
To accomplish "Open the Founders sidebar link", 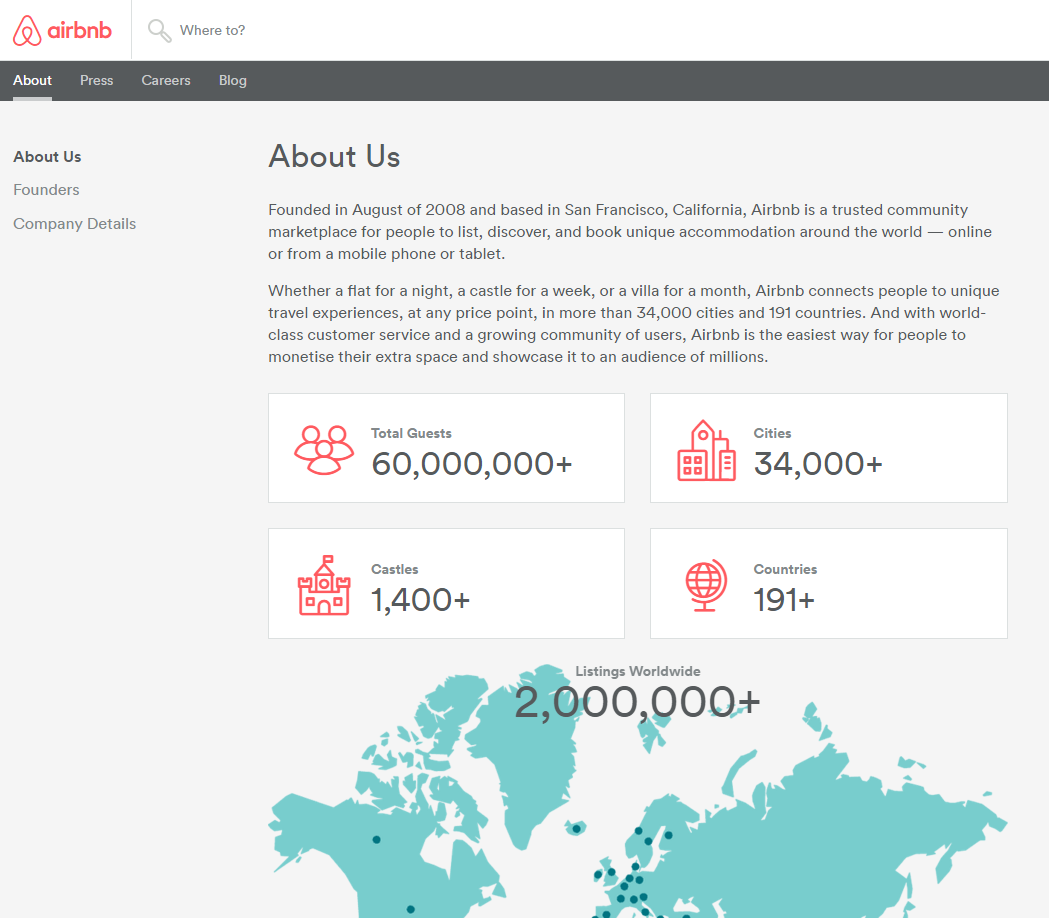I will point(46,190).
